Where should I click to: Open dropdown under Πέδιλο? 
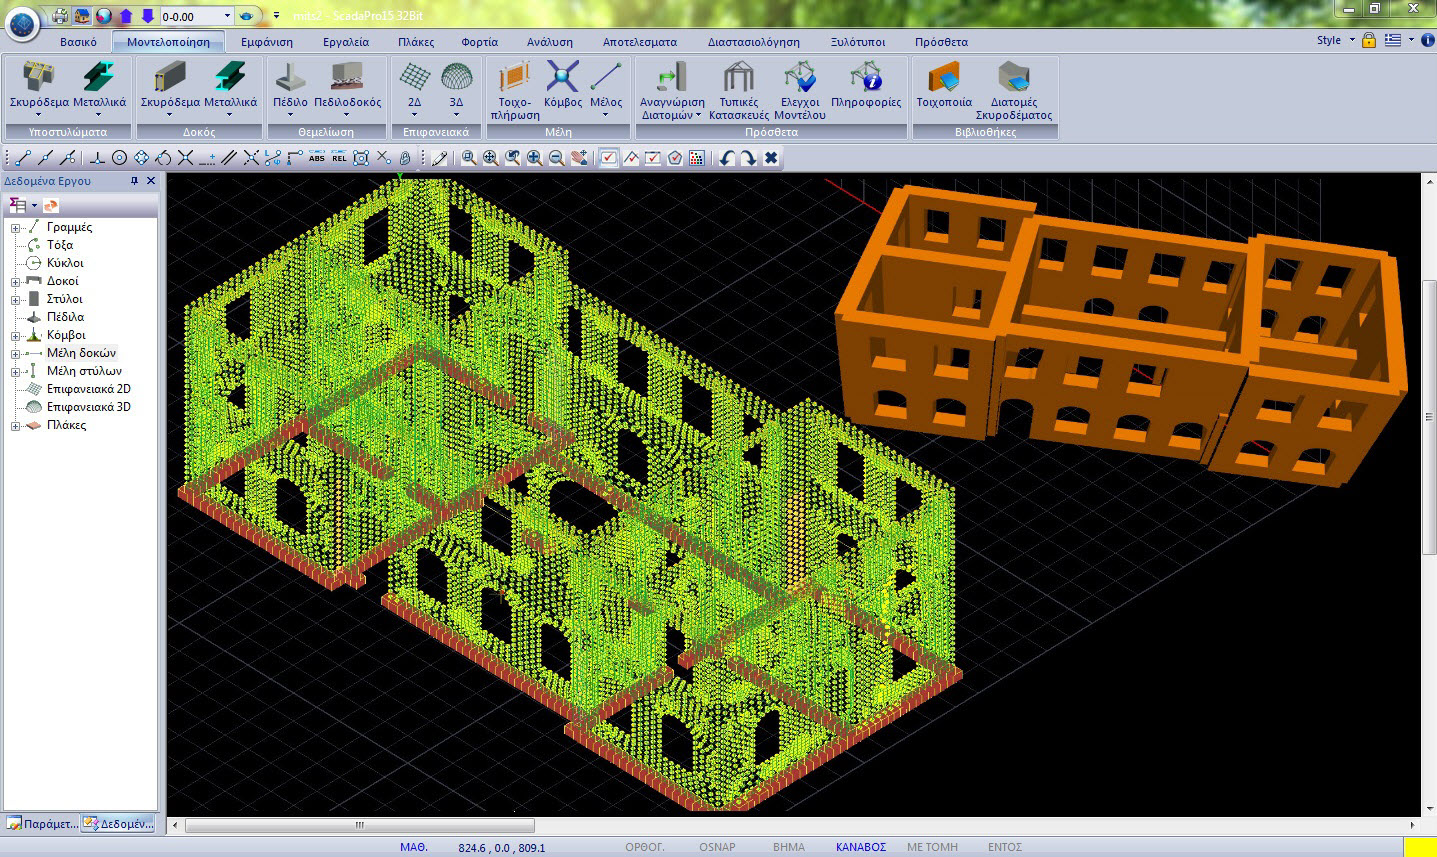click(x=290, y=115)
